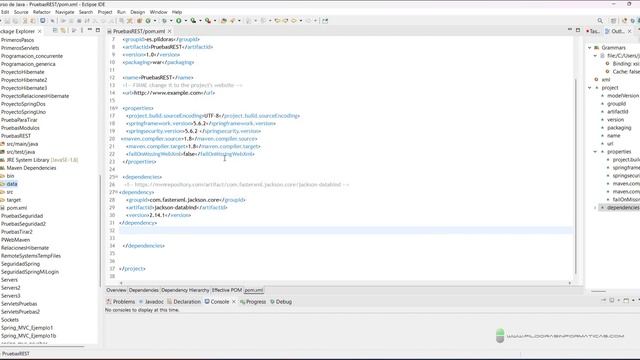Image resolution: width=640 pixels, height=360 pixels.
Task: Maximize the editor area
Action: [578, 30]
